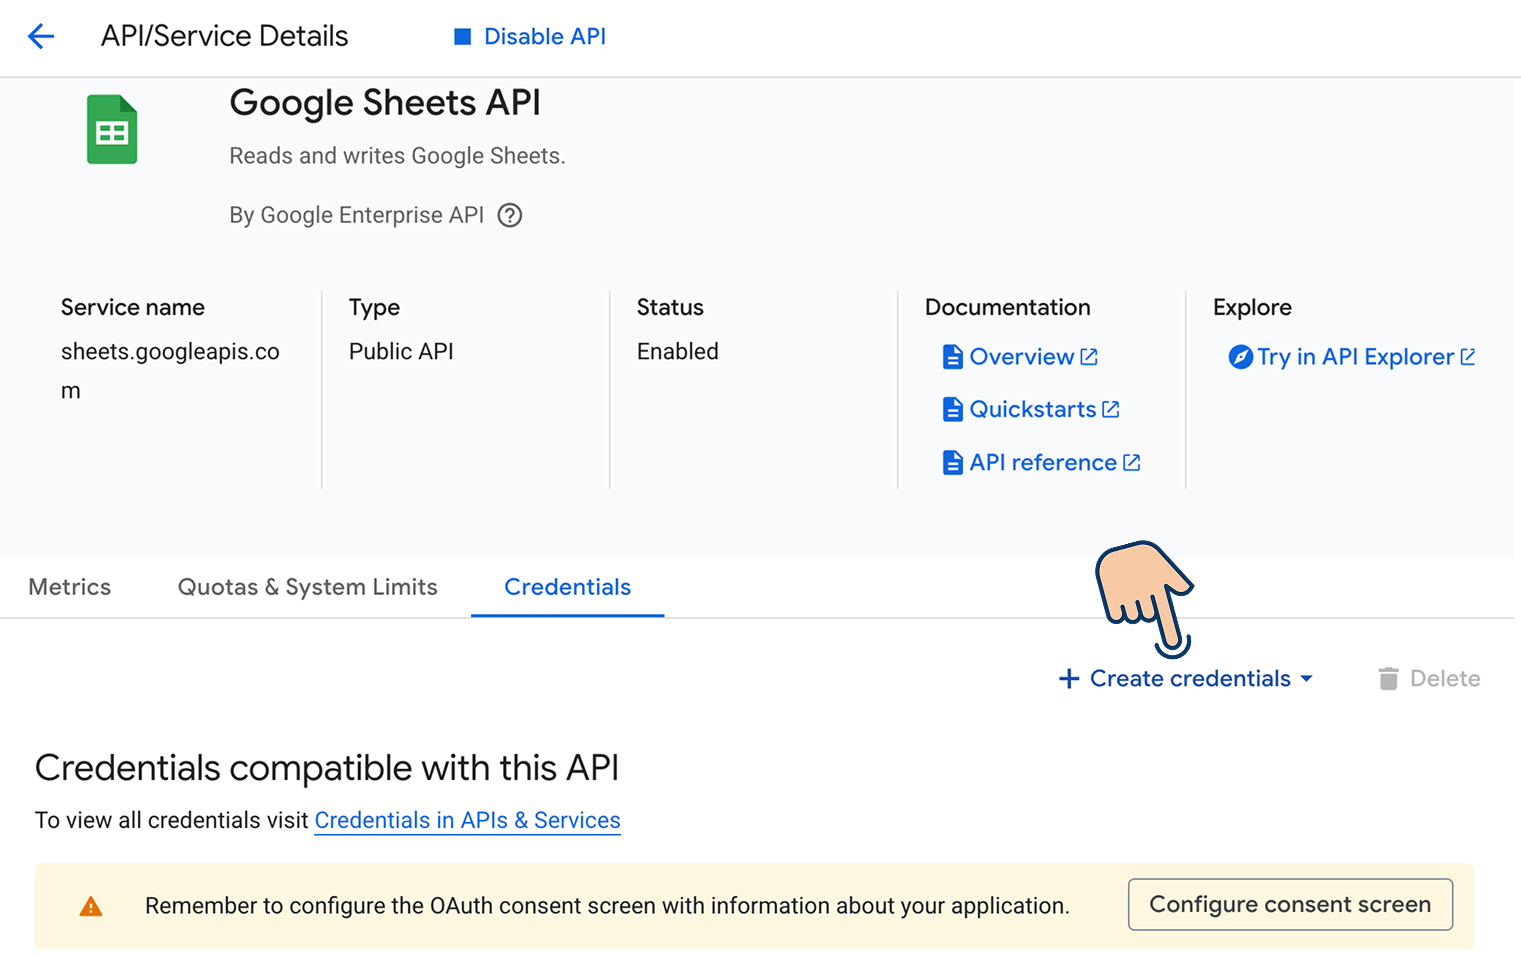1521x957 pixels.
Task: Click 'sheets.googleapis.com' service name value
Action: 170,371
